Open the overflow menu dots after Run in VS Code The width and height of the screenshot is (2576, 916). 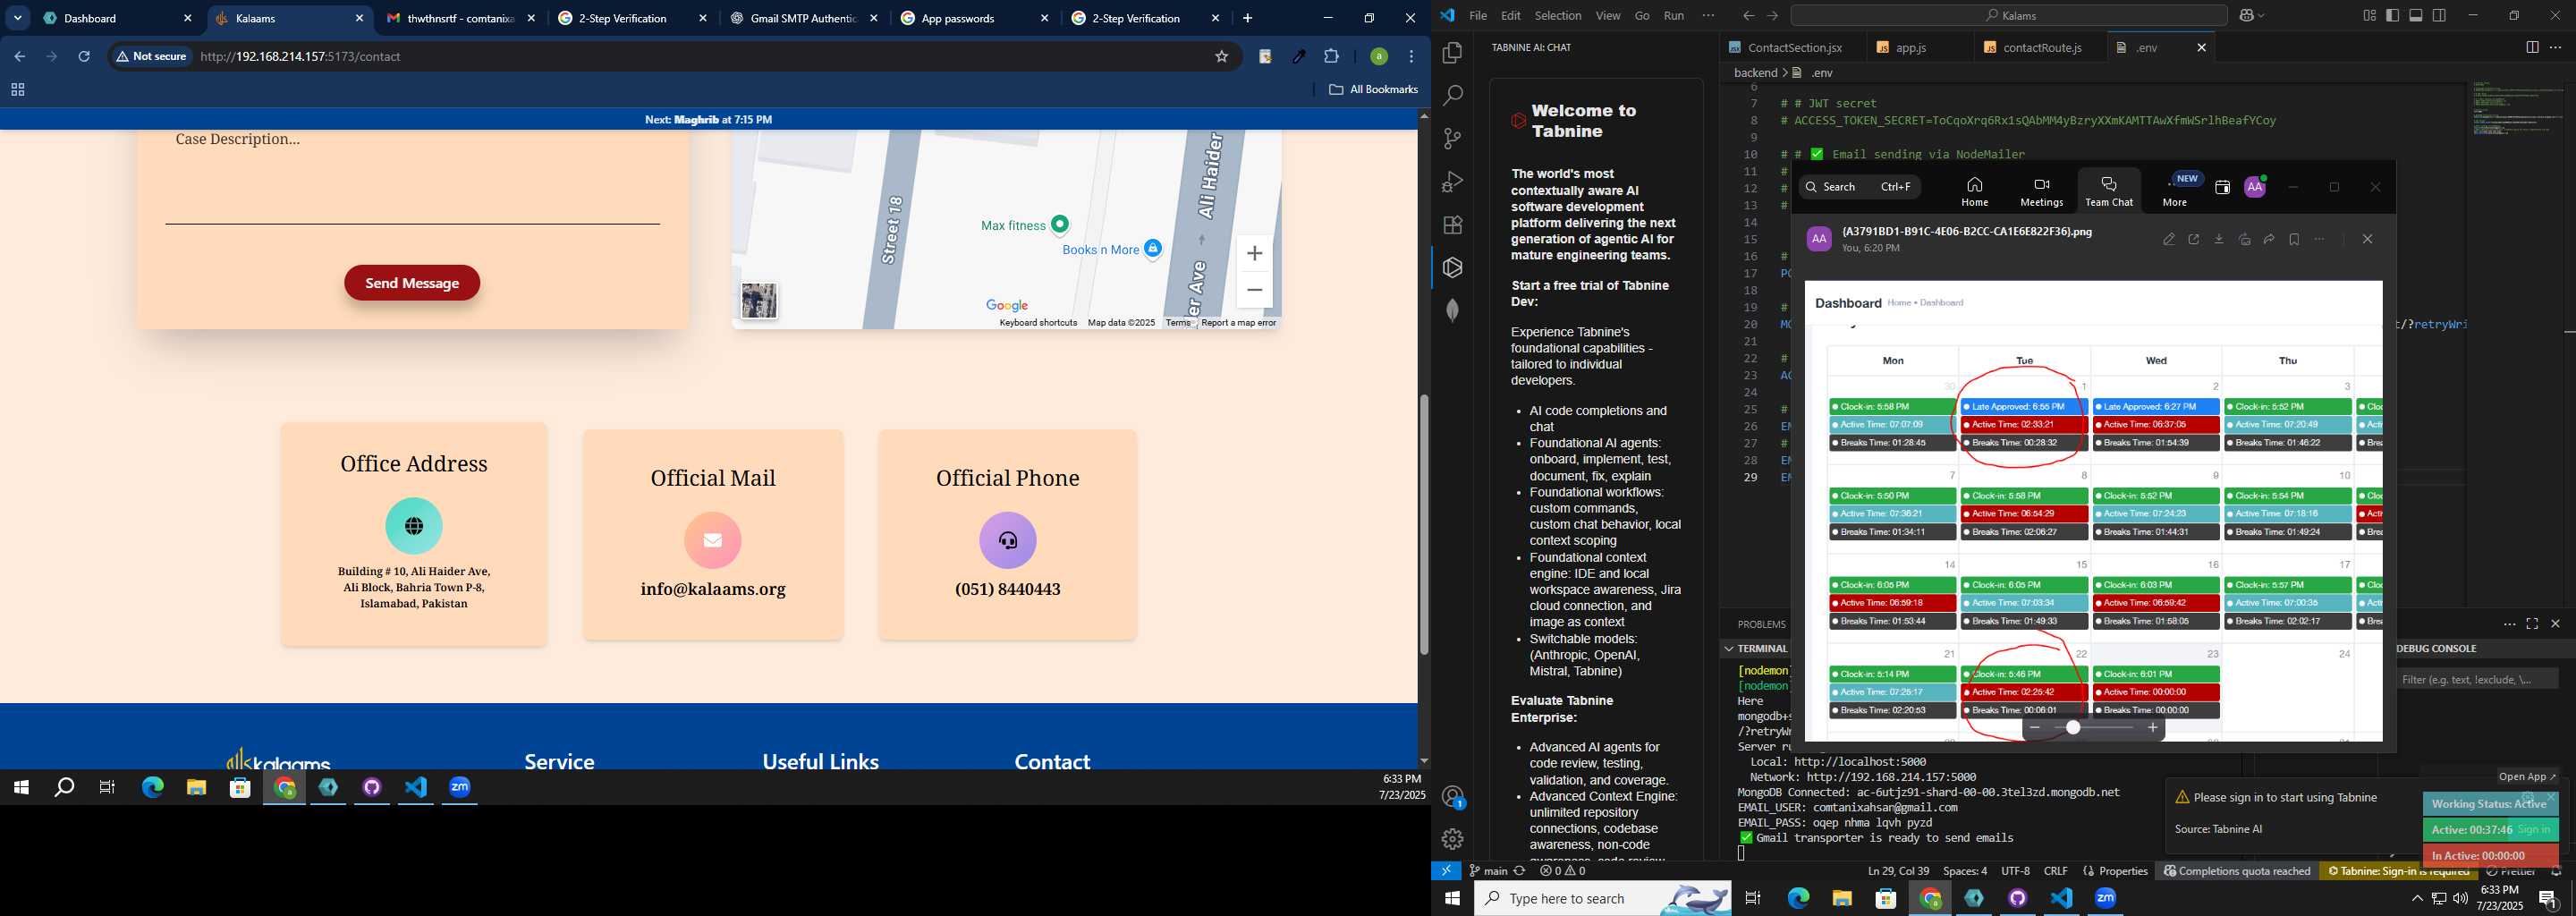[1708, 16]
